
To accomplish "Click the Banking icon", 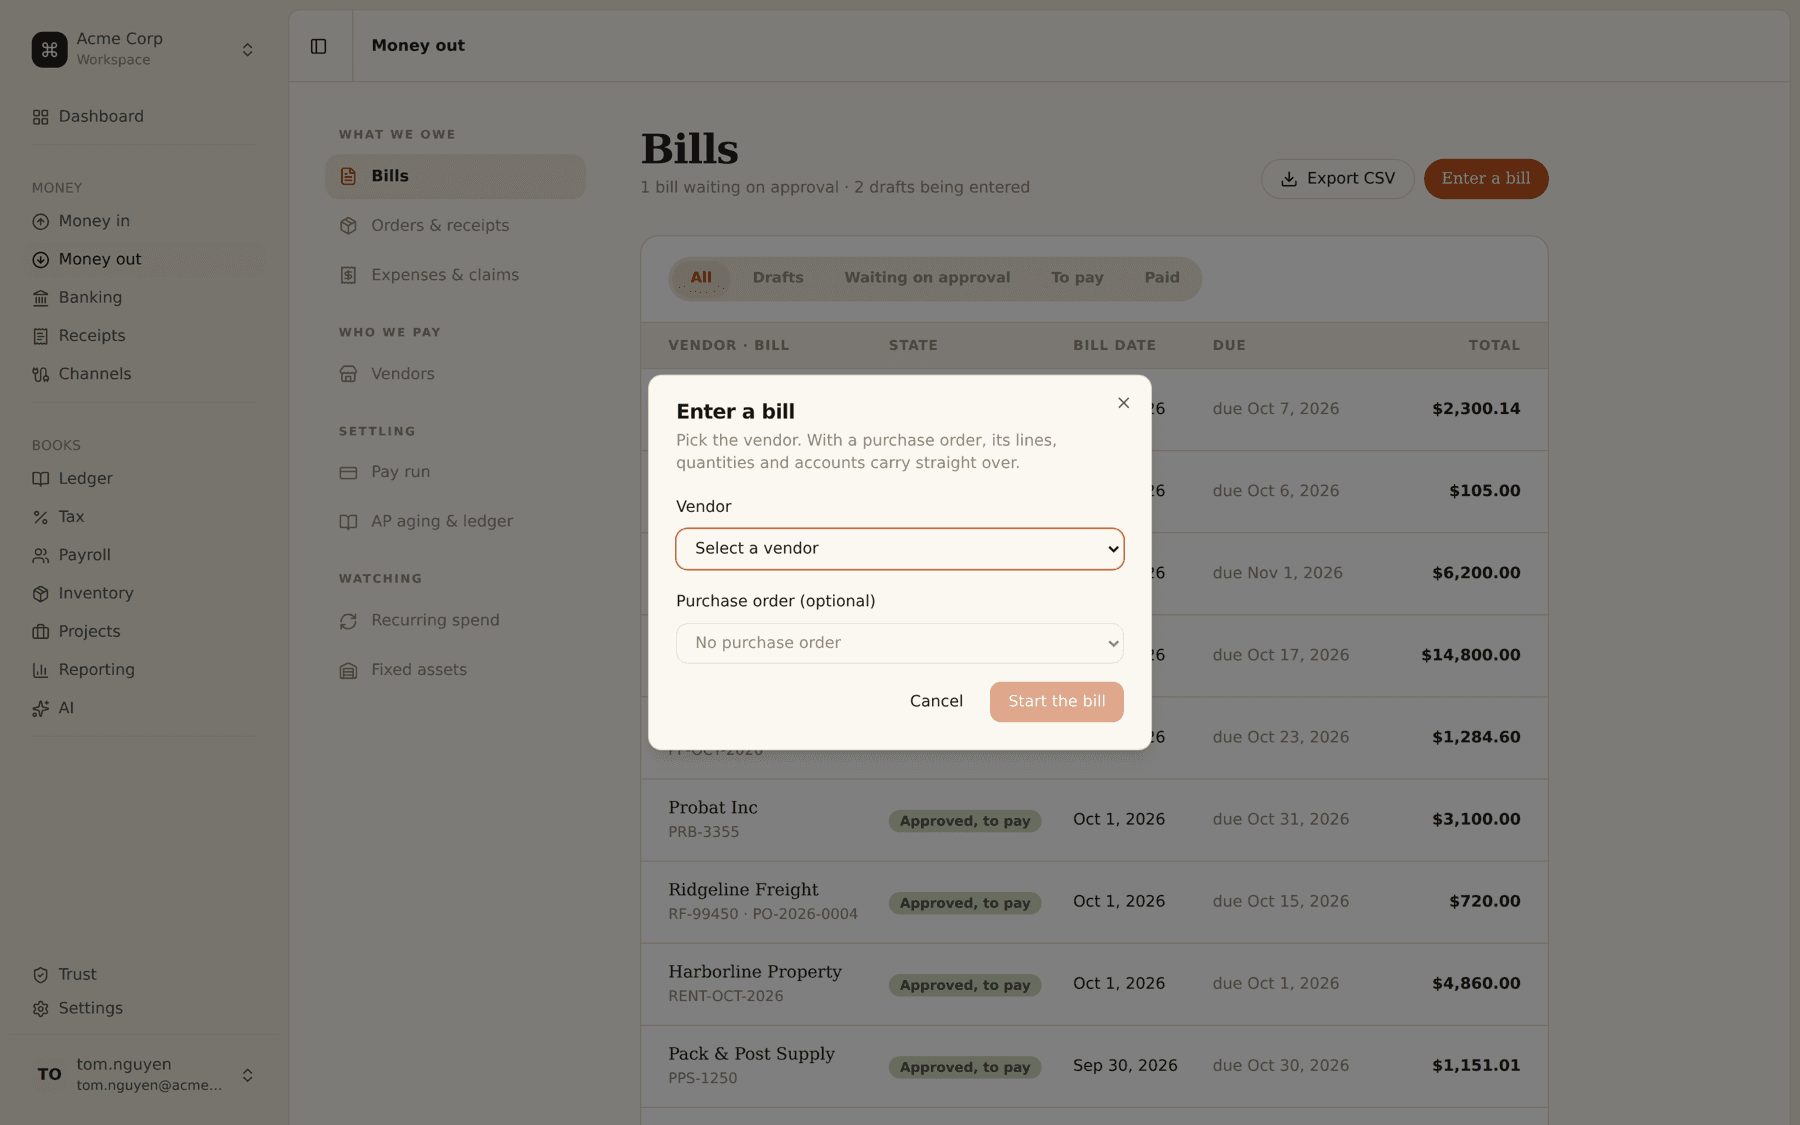I will [40, 298].
